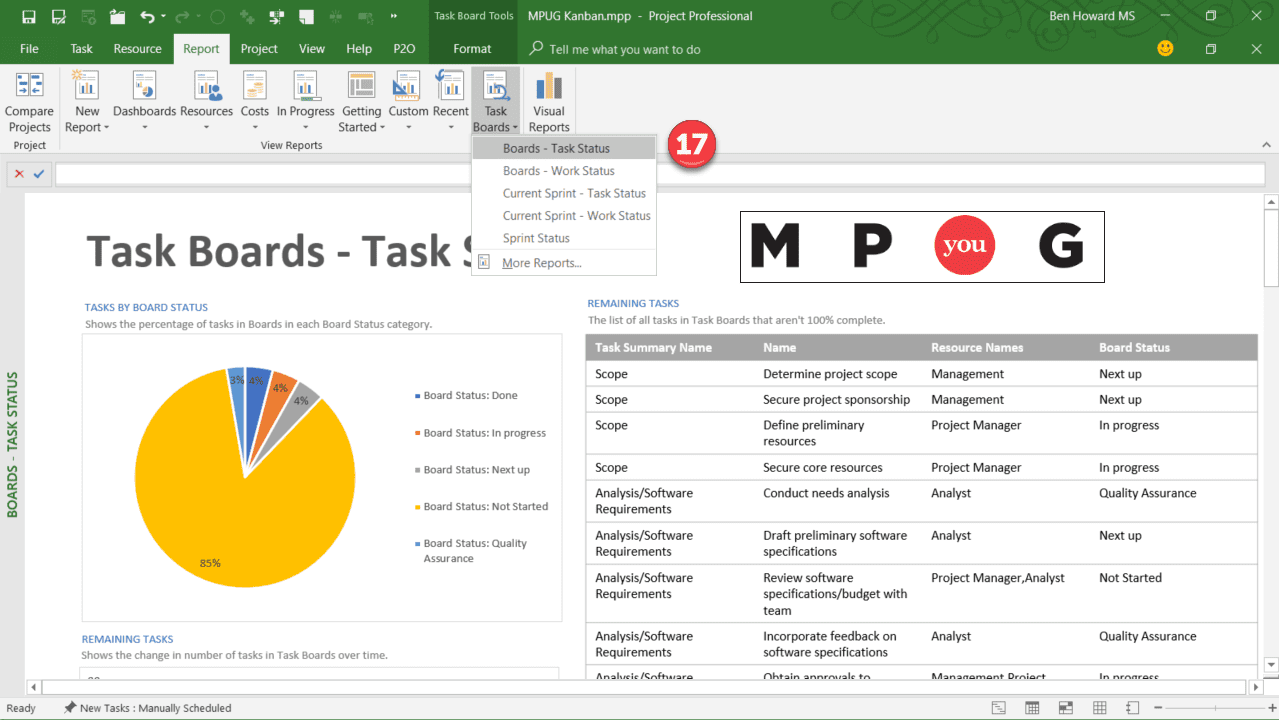Viewport: 1279px width, 720px height.
Task: Open the Costs reports icon
Action: point(255,88)
